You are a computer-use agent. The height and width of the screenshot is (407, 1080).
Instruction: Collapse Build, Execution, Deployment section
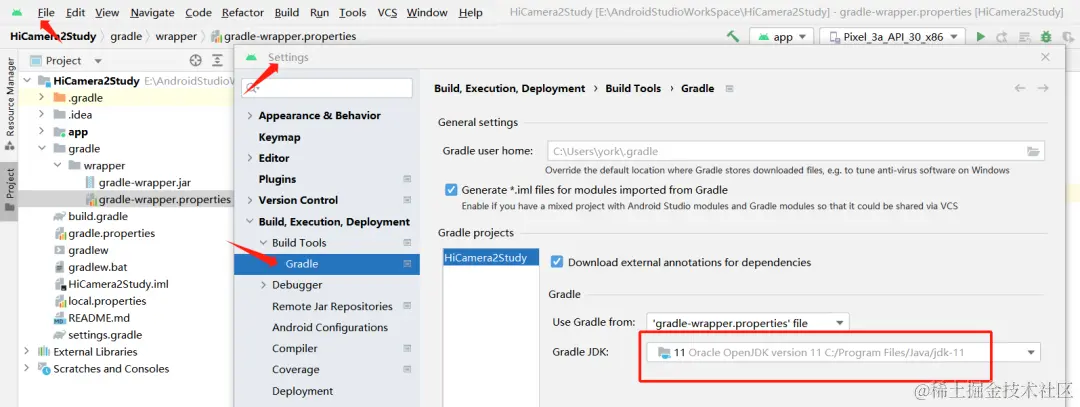tap(249, 222)
